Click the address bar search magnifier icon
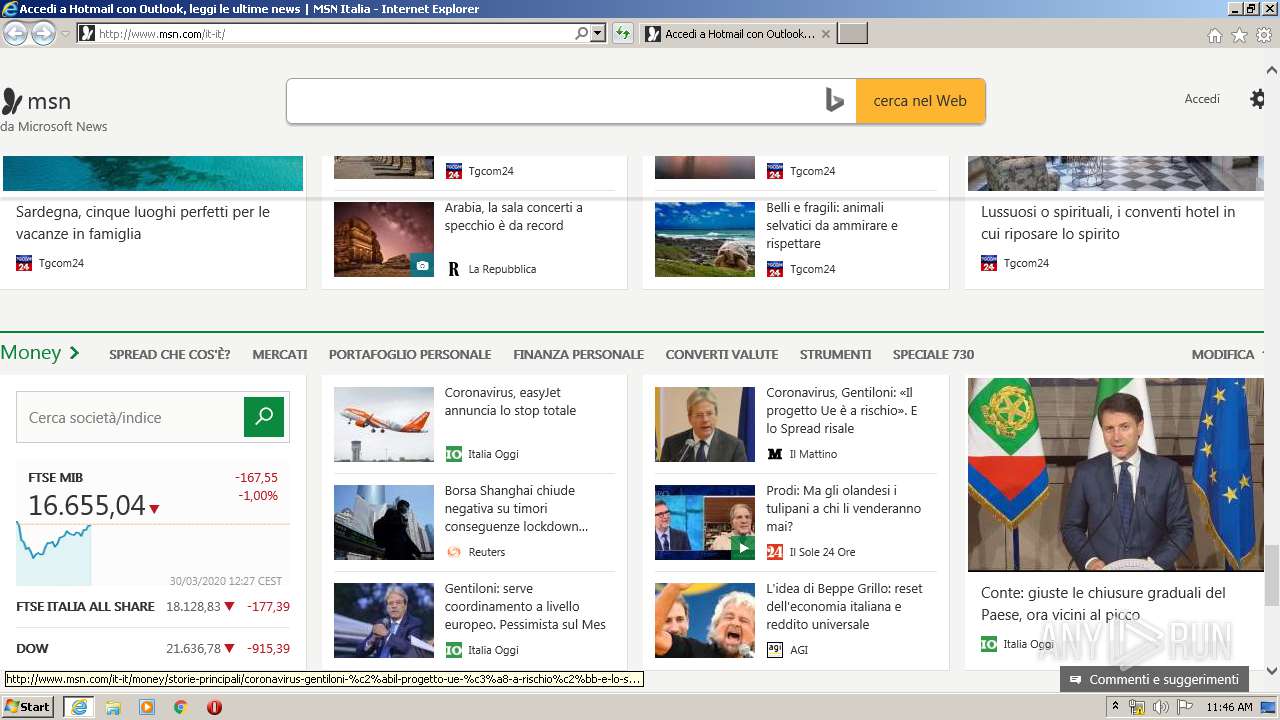 [x=581, y=34]
